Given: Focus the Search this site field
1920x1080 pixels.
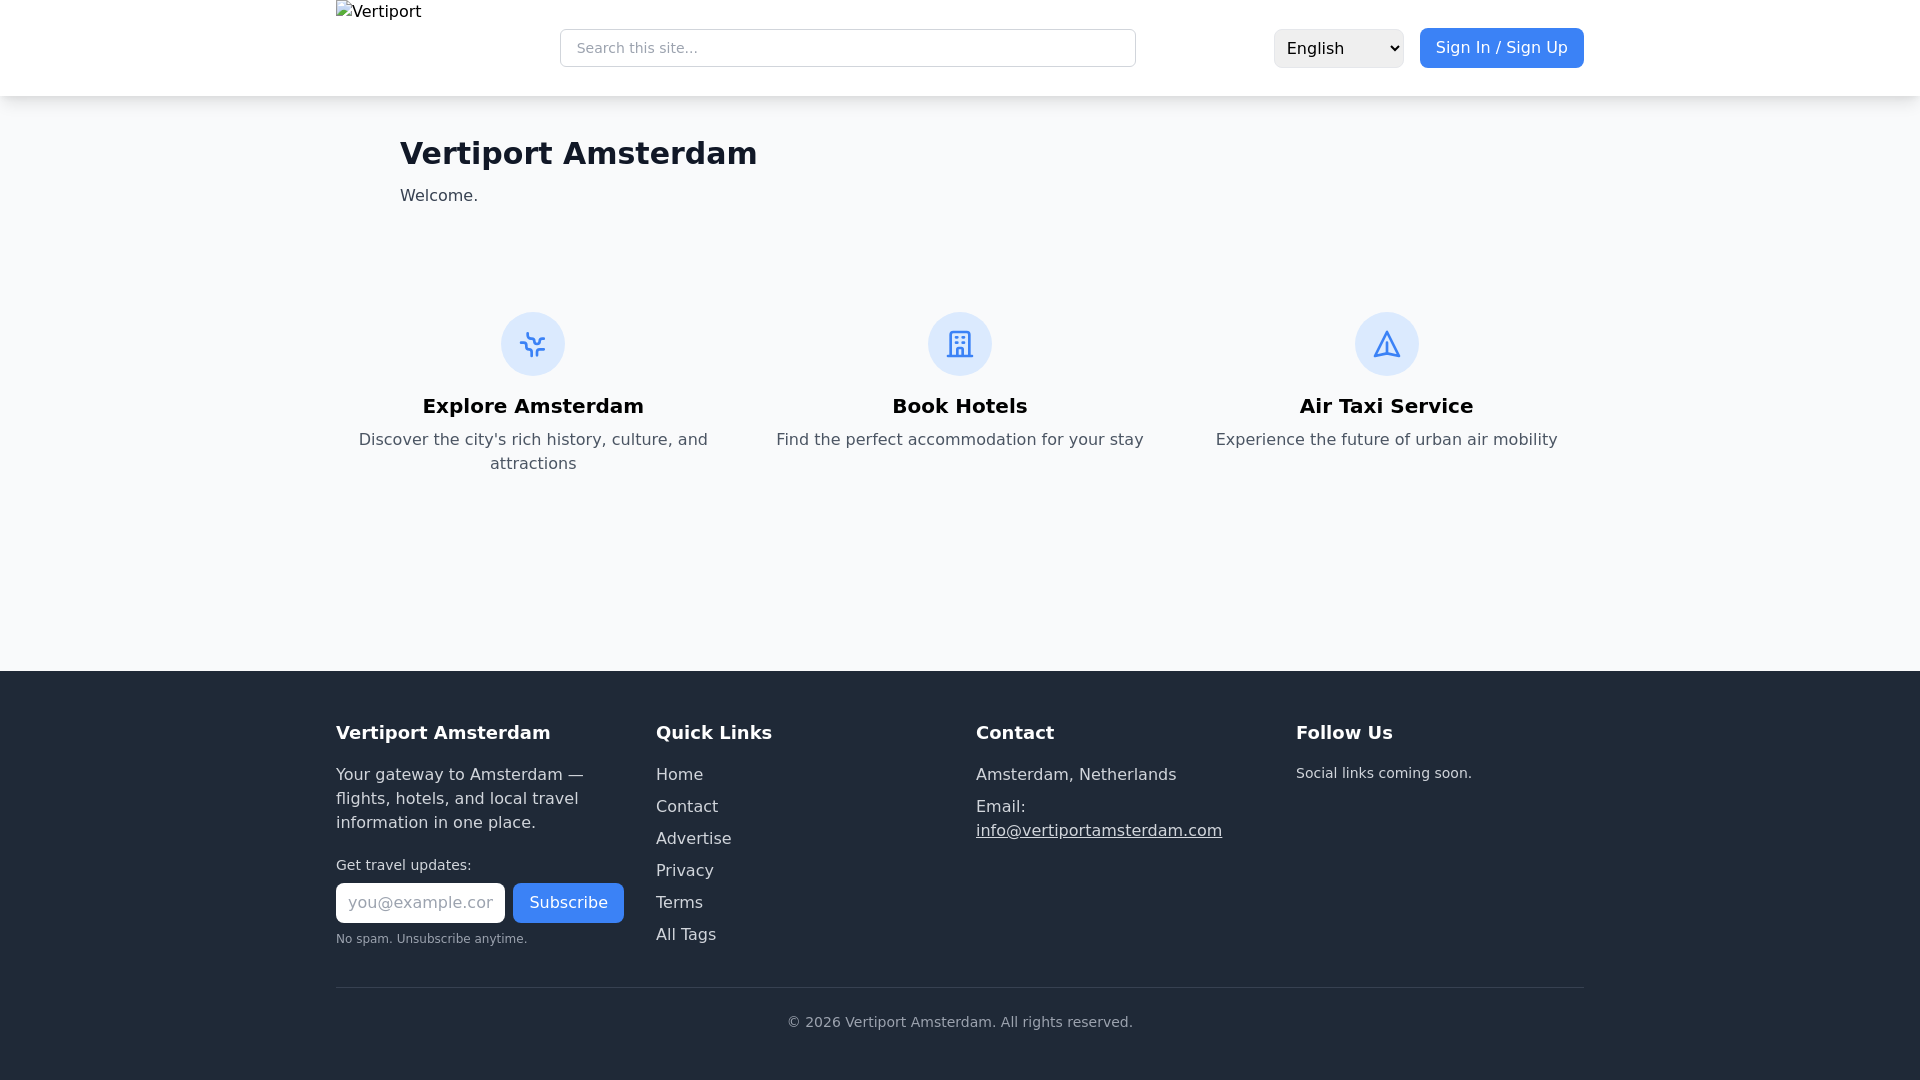Looking at the screenshot, I should tap(848, 48).
